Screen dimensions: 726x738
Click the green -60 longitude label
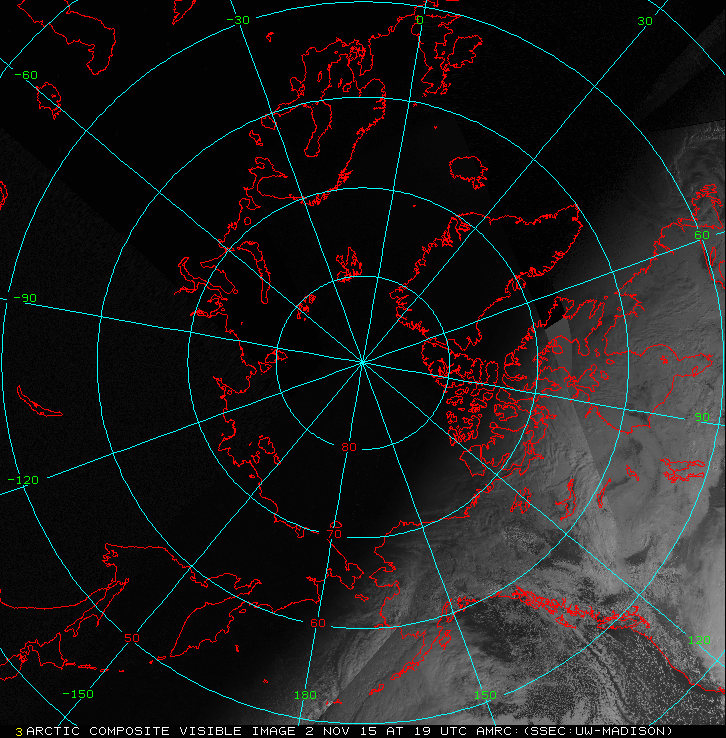coord(26,75)
